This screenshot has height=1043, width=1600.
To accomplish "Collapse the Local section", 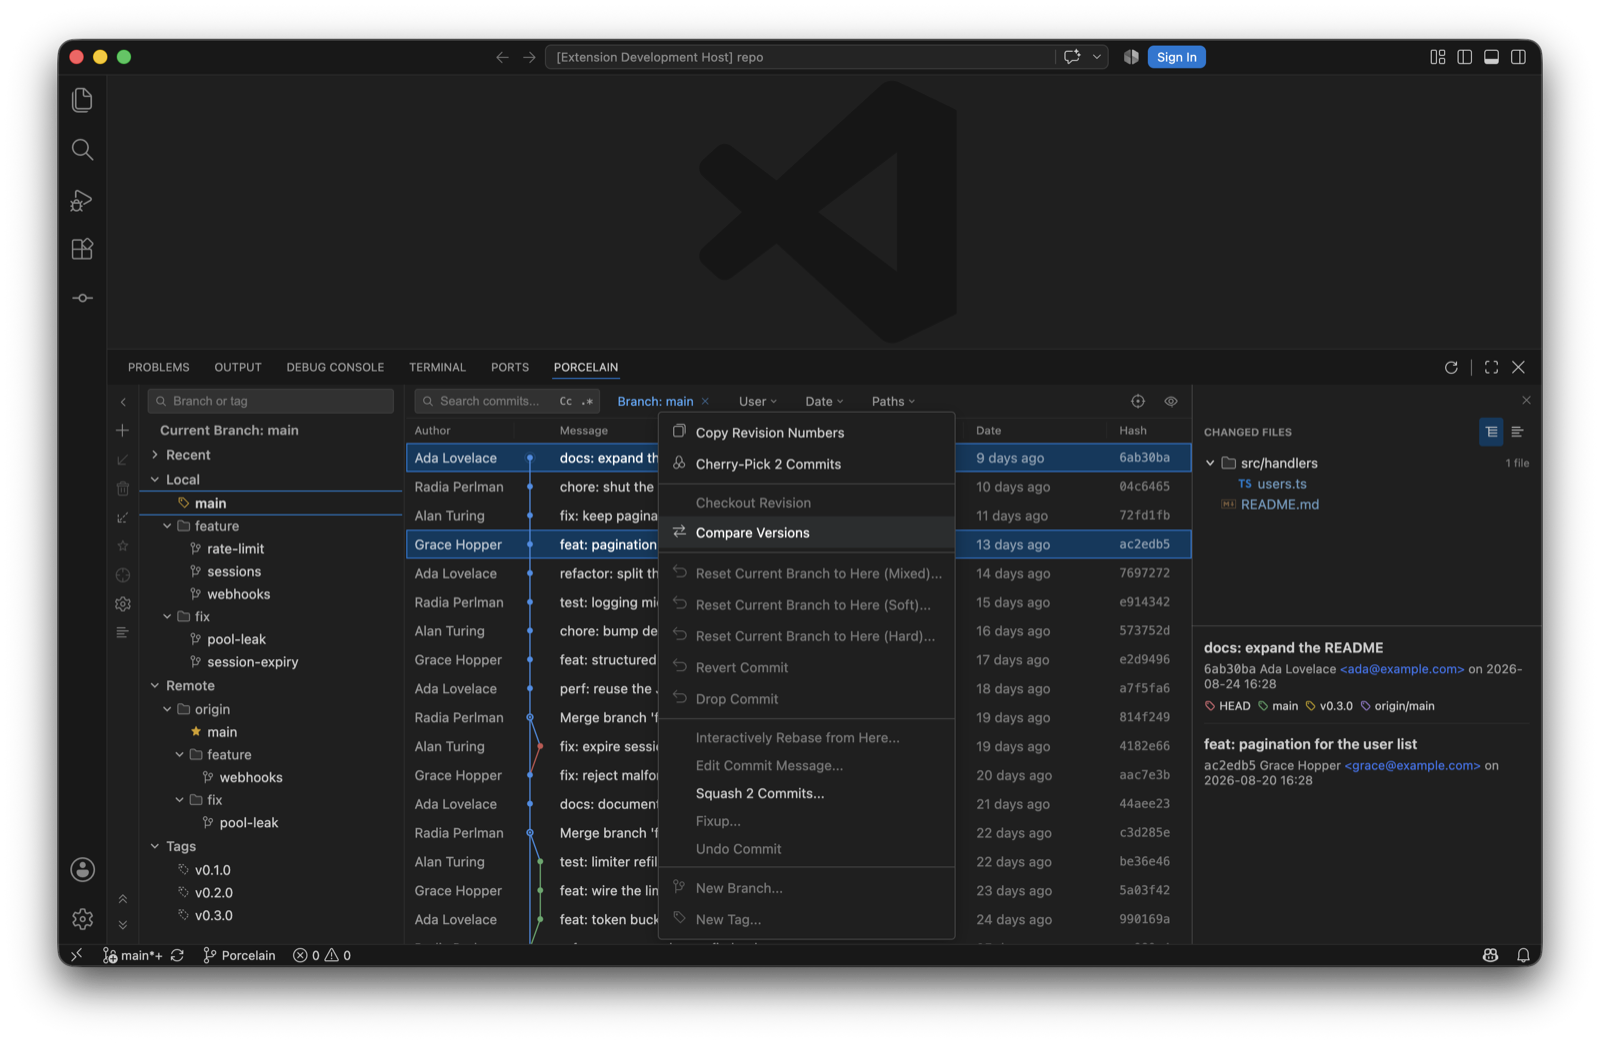I will point(155,480).
